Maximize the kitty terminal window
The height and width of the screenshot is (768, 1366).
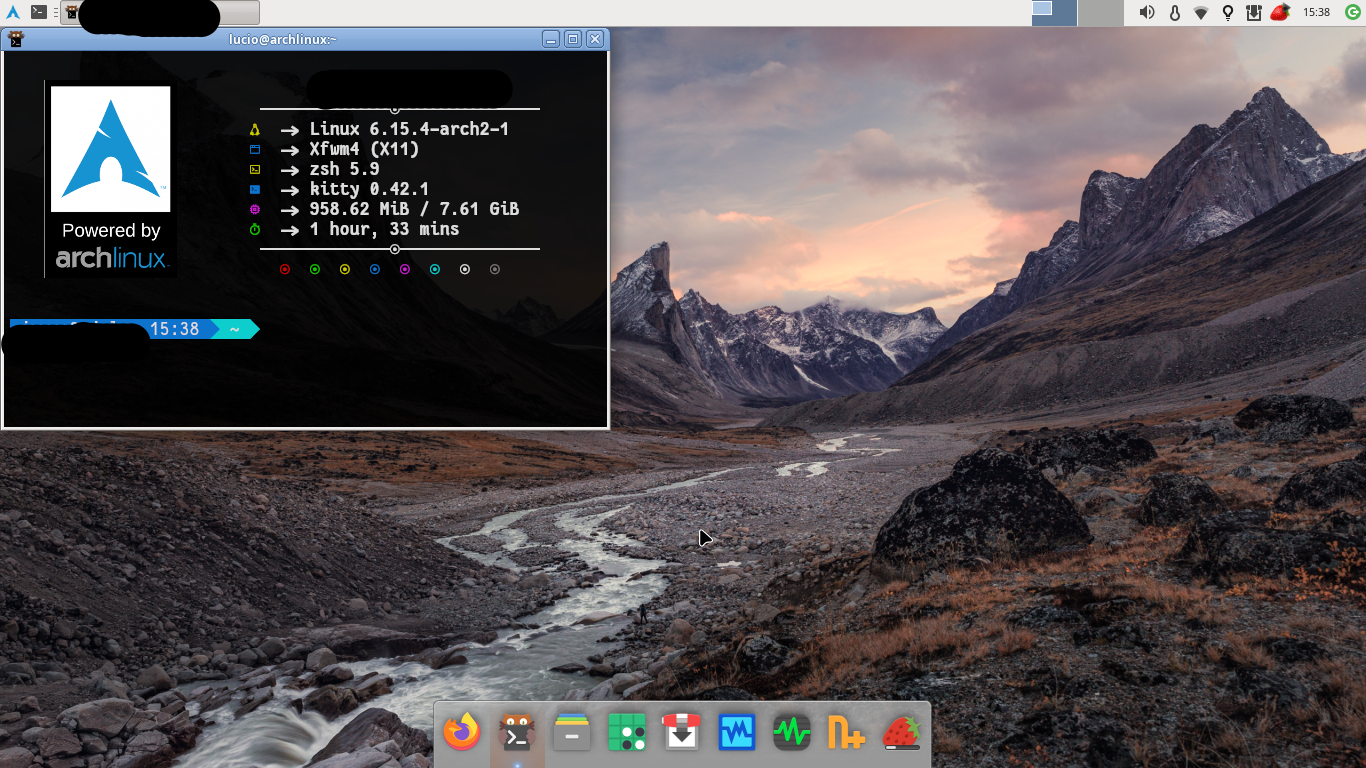click(x=573, y=39)
